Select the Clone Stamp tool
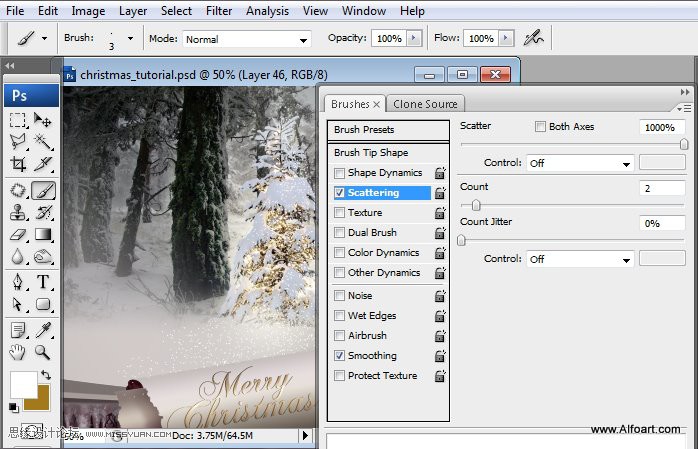Screen dimensions: 698x449 18,212
